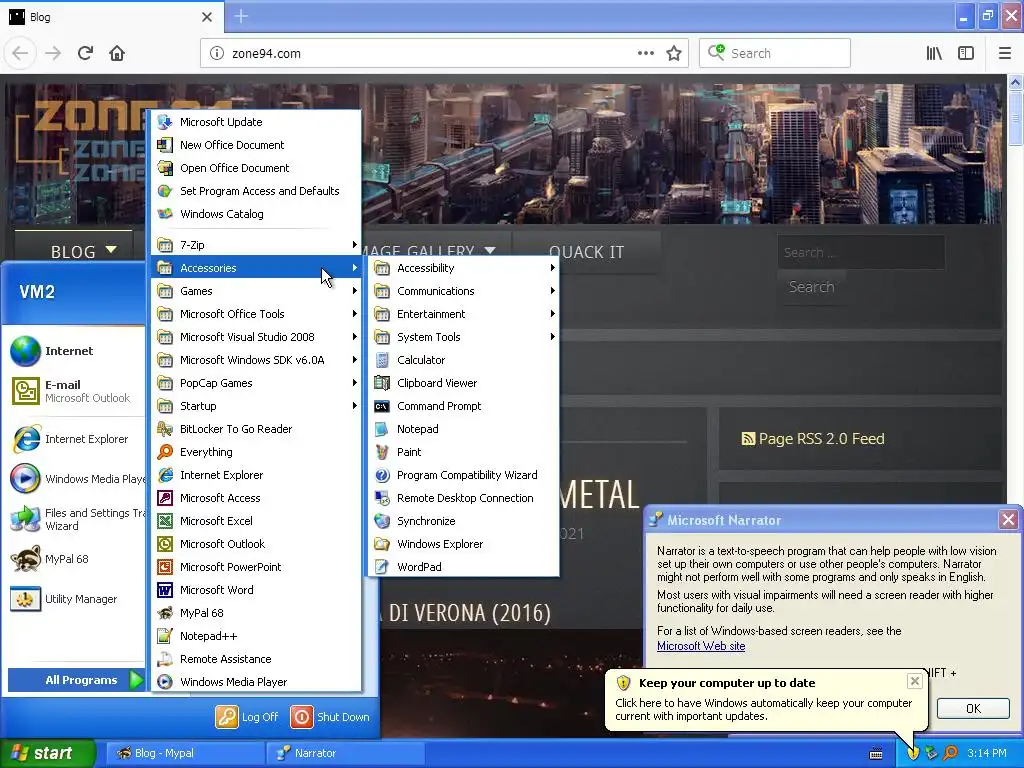Viewport: 1024px width, 768px height.
Task: Switch to Narrator taskbar item
Action: tap(345, 753)
